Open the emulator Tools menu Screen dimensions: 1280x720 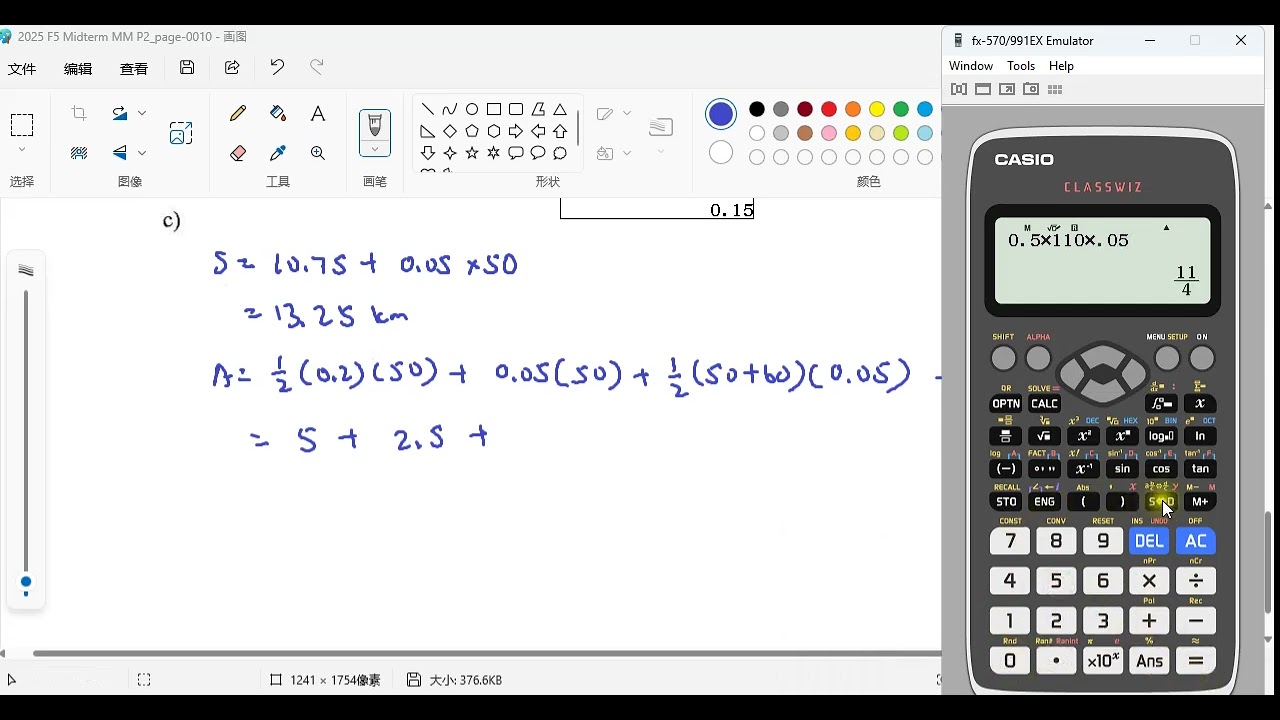click(1021, 66)
